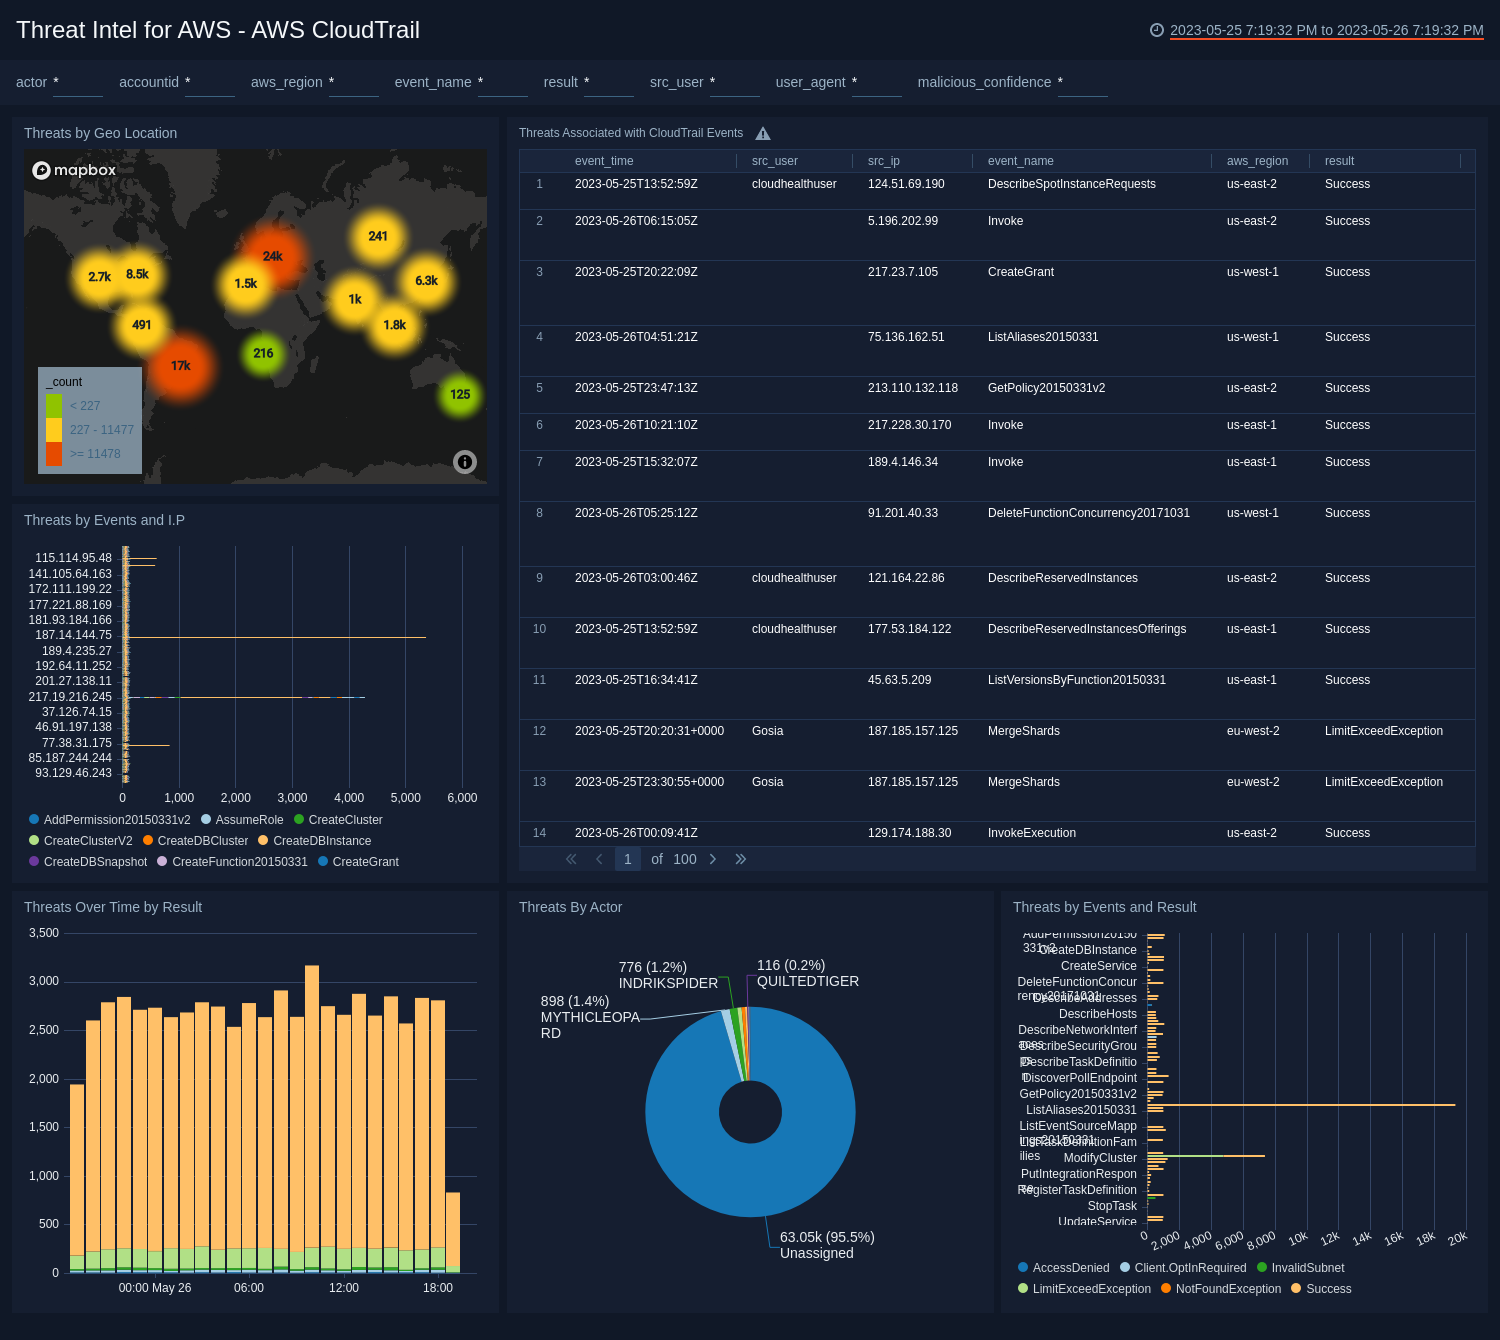Click the previous page chevron in the events table

click(599, 859)
